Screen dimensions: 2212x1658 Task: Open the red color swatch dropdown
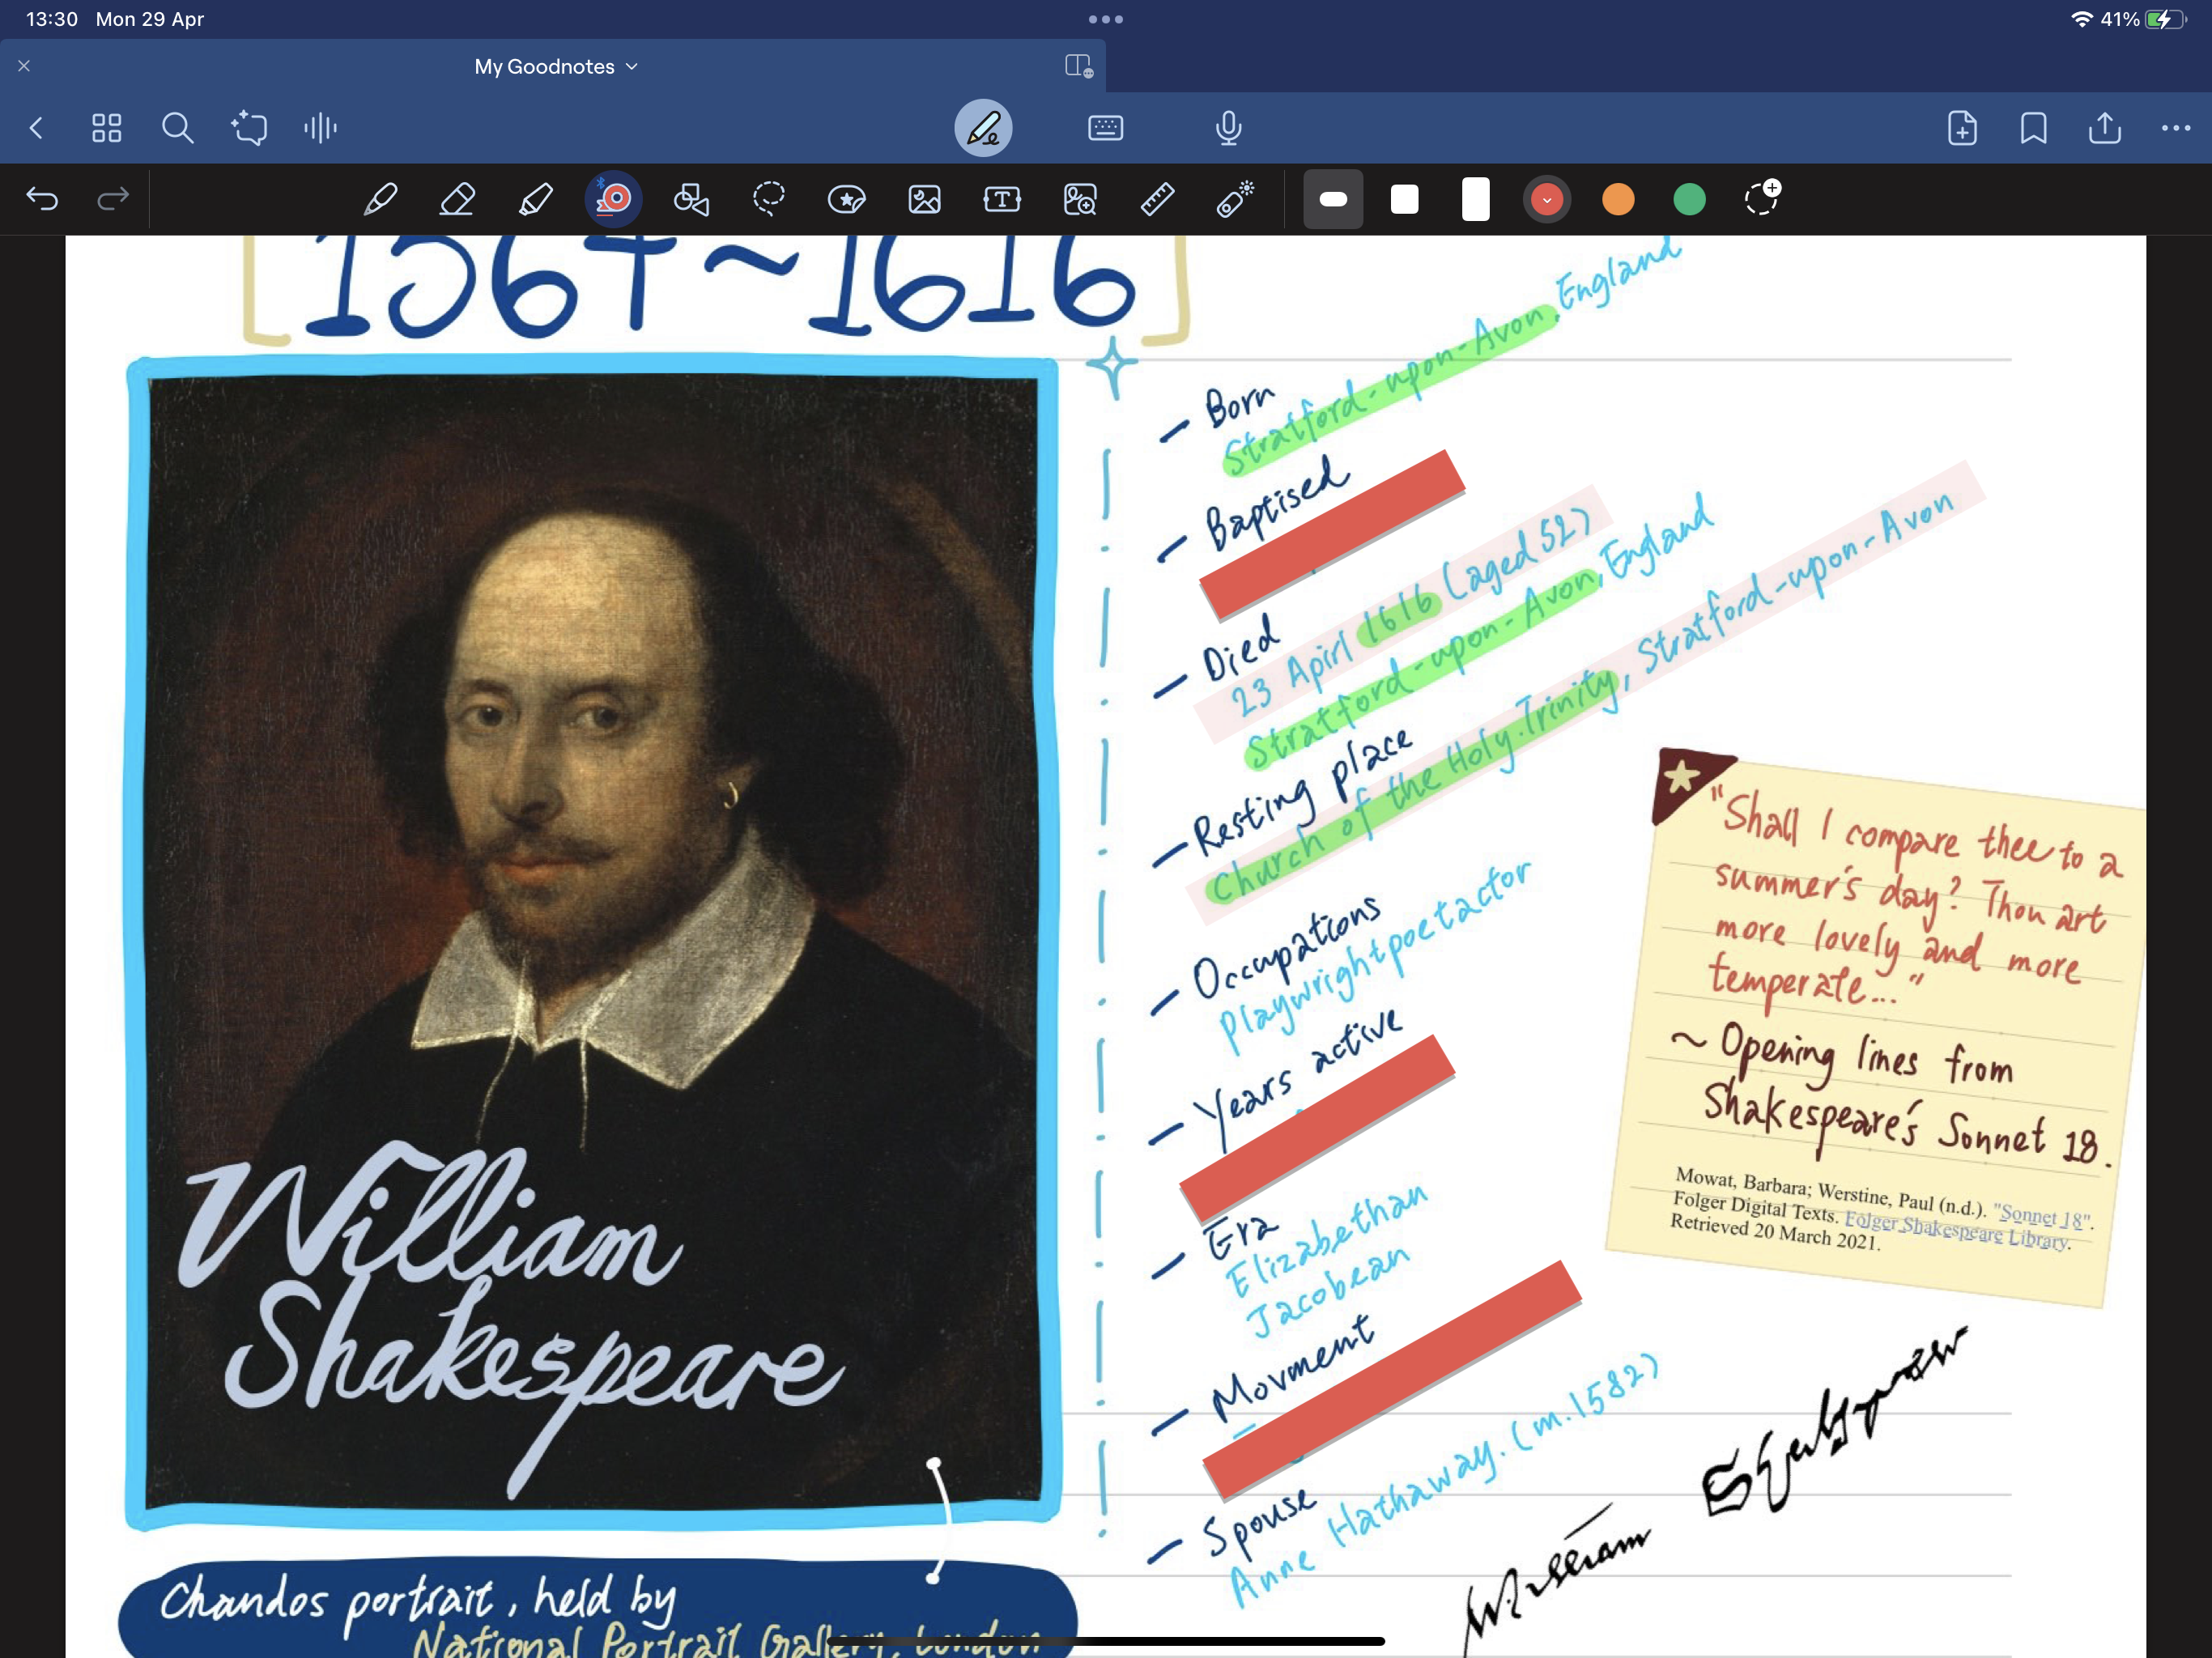point(1547,199)
